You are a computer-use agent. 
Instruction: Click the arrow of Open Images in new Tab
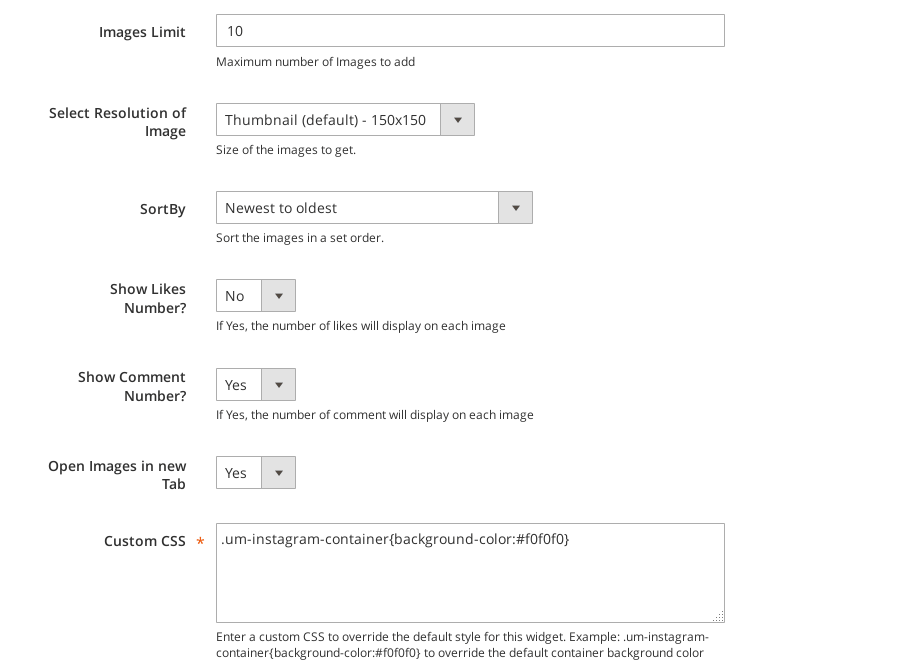pyautogui.click(x=278, y=473)
